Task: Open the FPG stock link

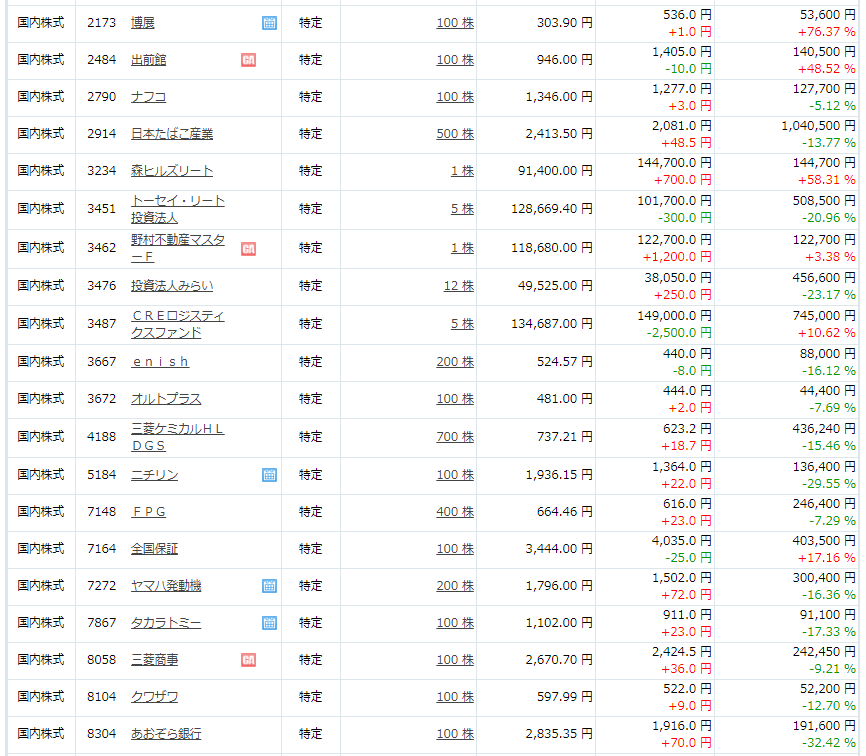Action: click(149, 512)
